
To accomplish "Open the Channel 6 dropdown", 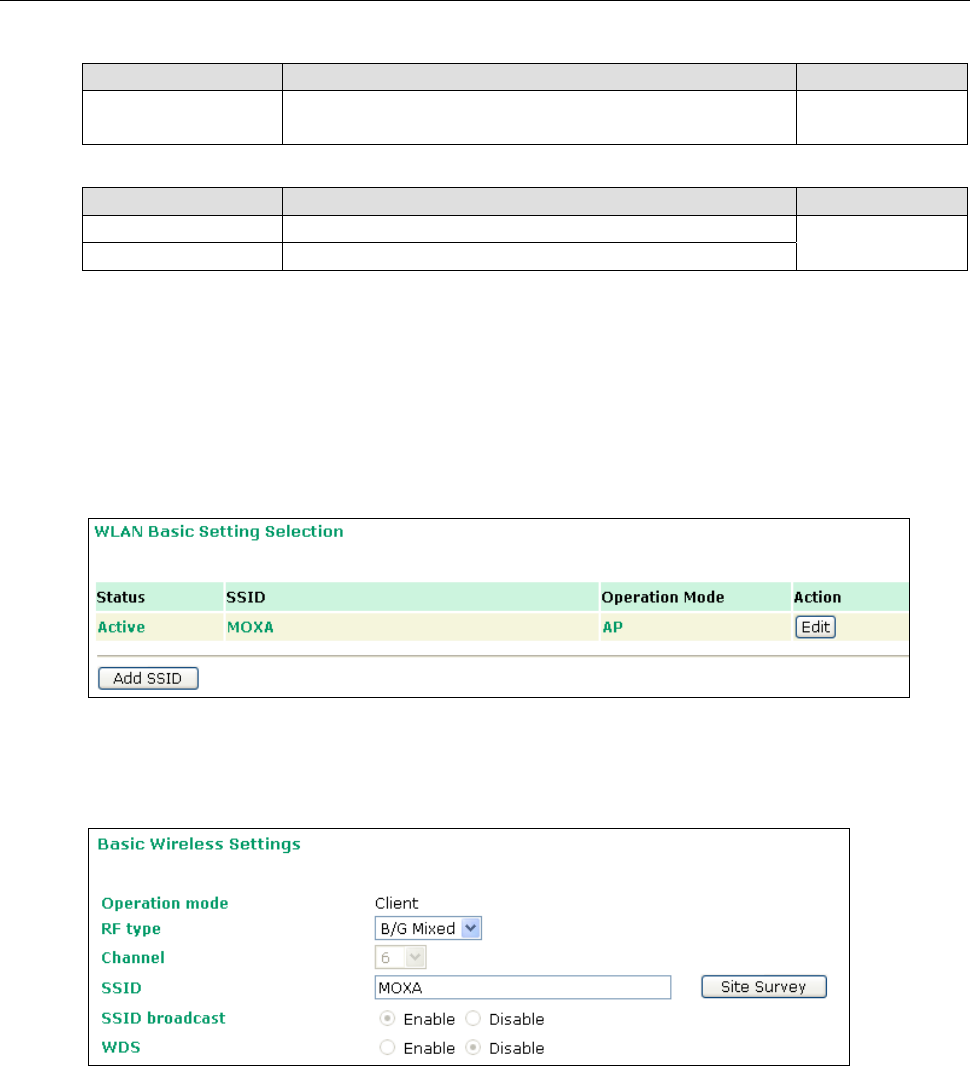I will pos(400,957).
